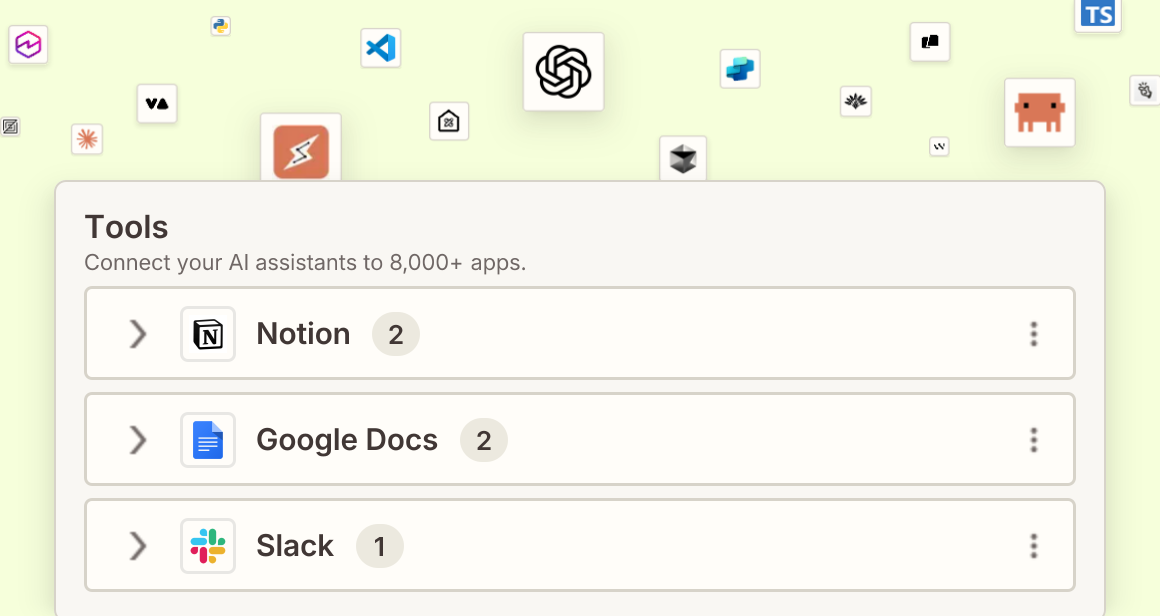This screenshot has height=616, width=1160.
Task: Expand the Google Docs chevron
Action: tap(138, 440)
